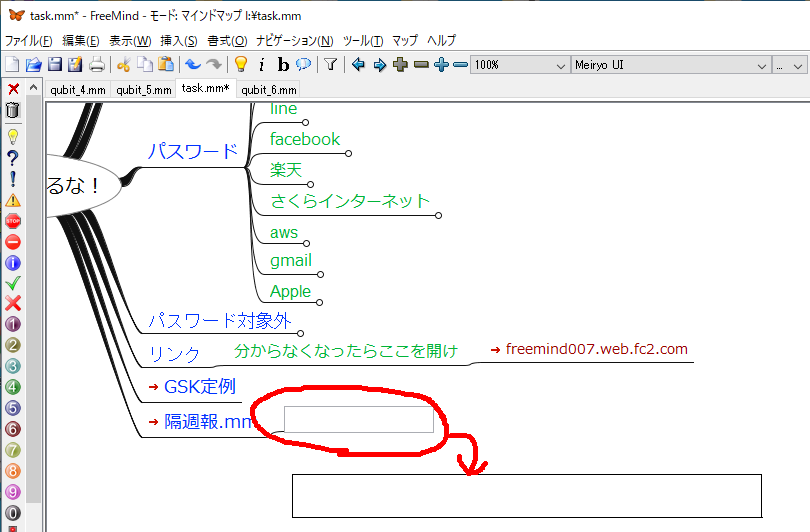
Task: Click the Undo arrow icon
Action: (x=193, y=65)
